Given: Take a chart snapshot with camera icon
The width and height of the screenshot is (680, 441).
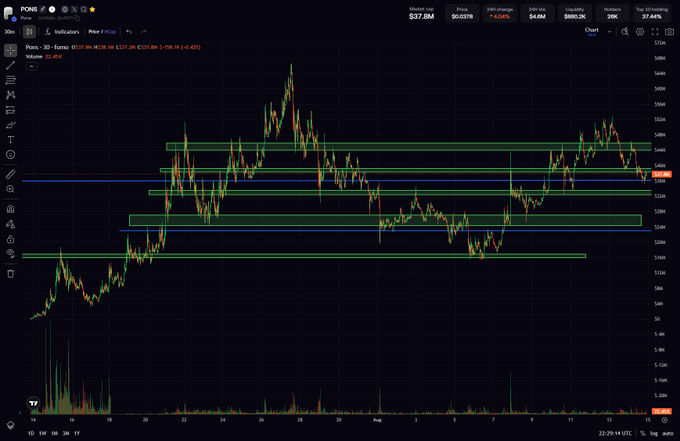Looking at the screenshot, I should (670, 32).
